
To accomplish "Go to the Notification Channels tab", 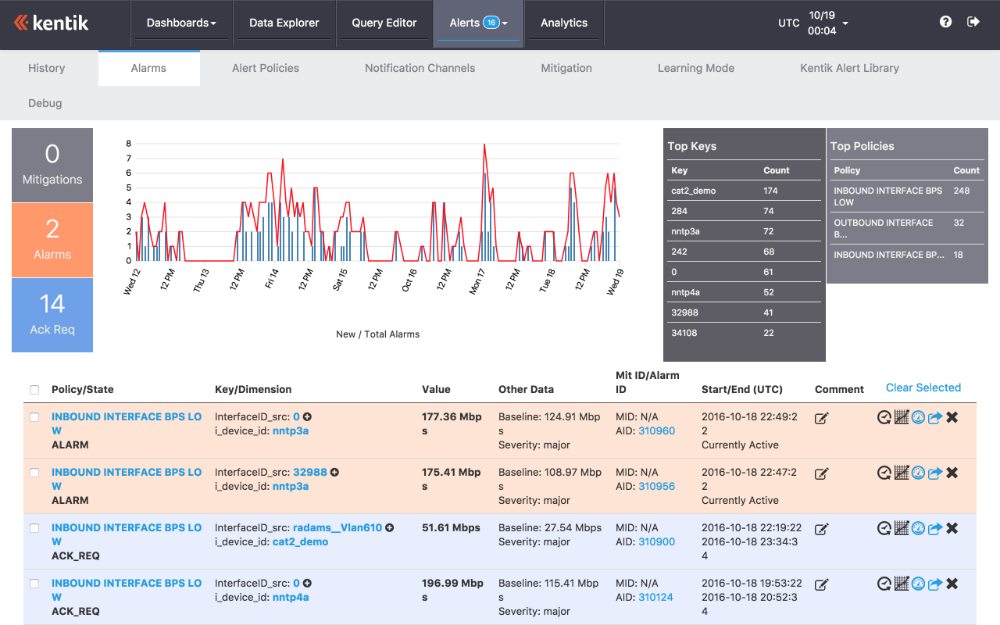I will (x=420, y=68).
